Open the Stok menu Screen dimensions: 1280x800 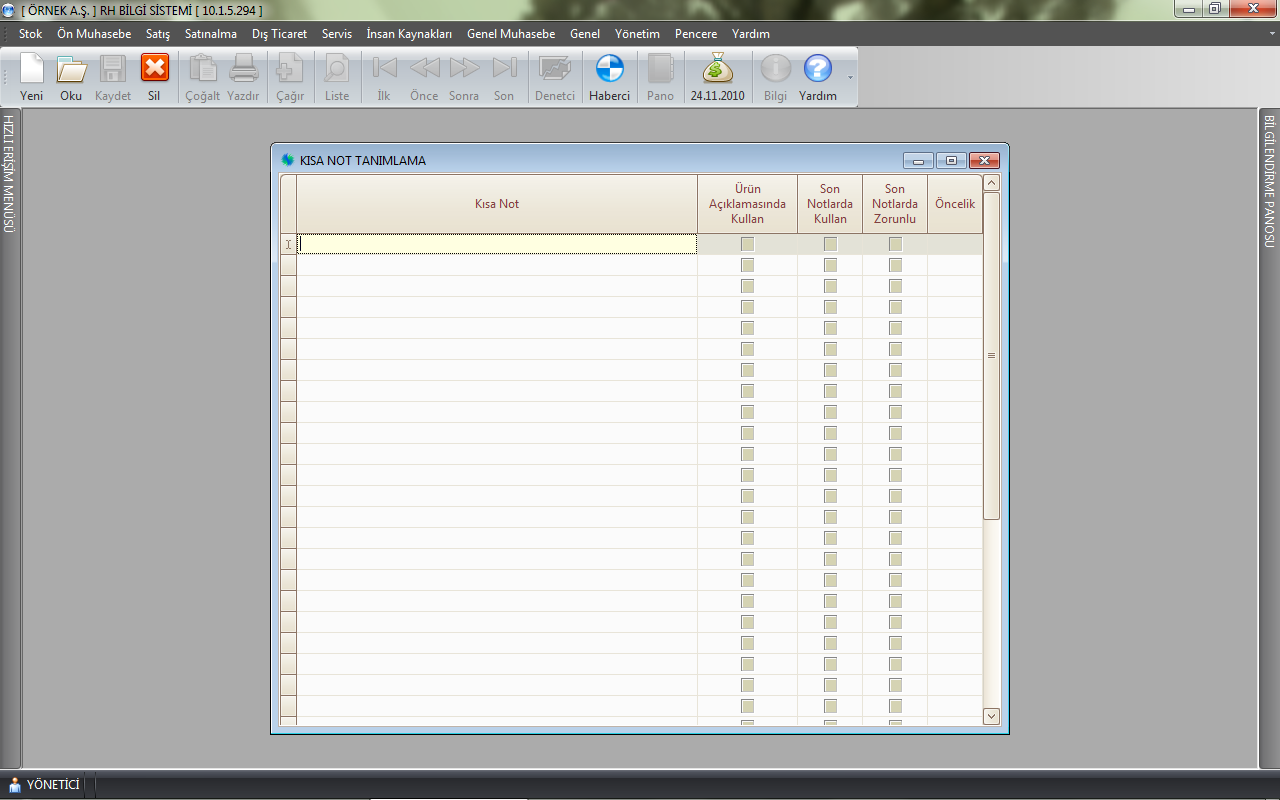tap(30, 34)
